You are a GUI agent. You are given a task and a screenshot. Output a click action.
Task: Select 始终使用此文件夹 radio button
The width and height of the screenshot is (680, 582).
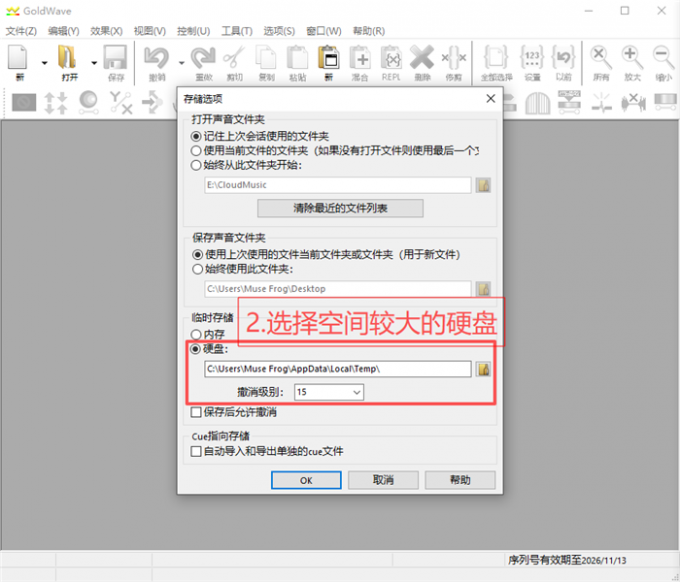[196, 269]
